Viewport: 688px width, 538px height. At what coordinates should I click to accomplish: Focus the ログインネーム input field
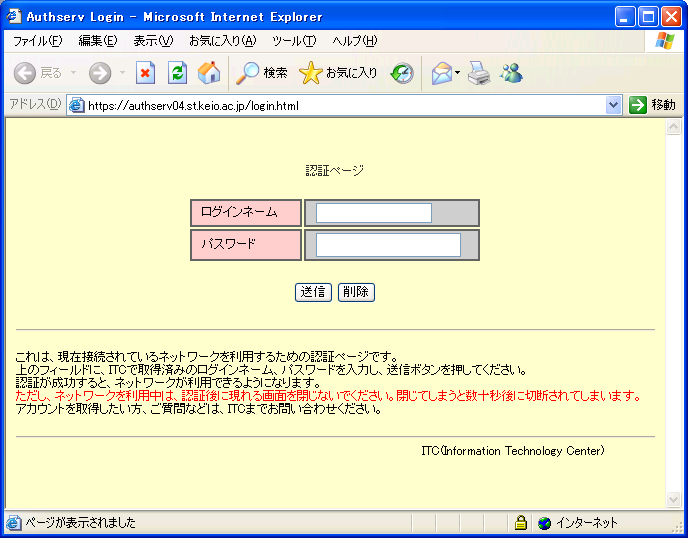pos(373,213)
